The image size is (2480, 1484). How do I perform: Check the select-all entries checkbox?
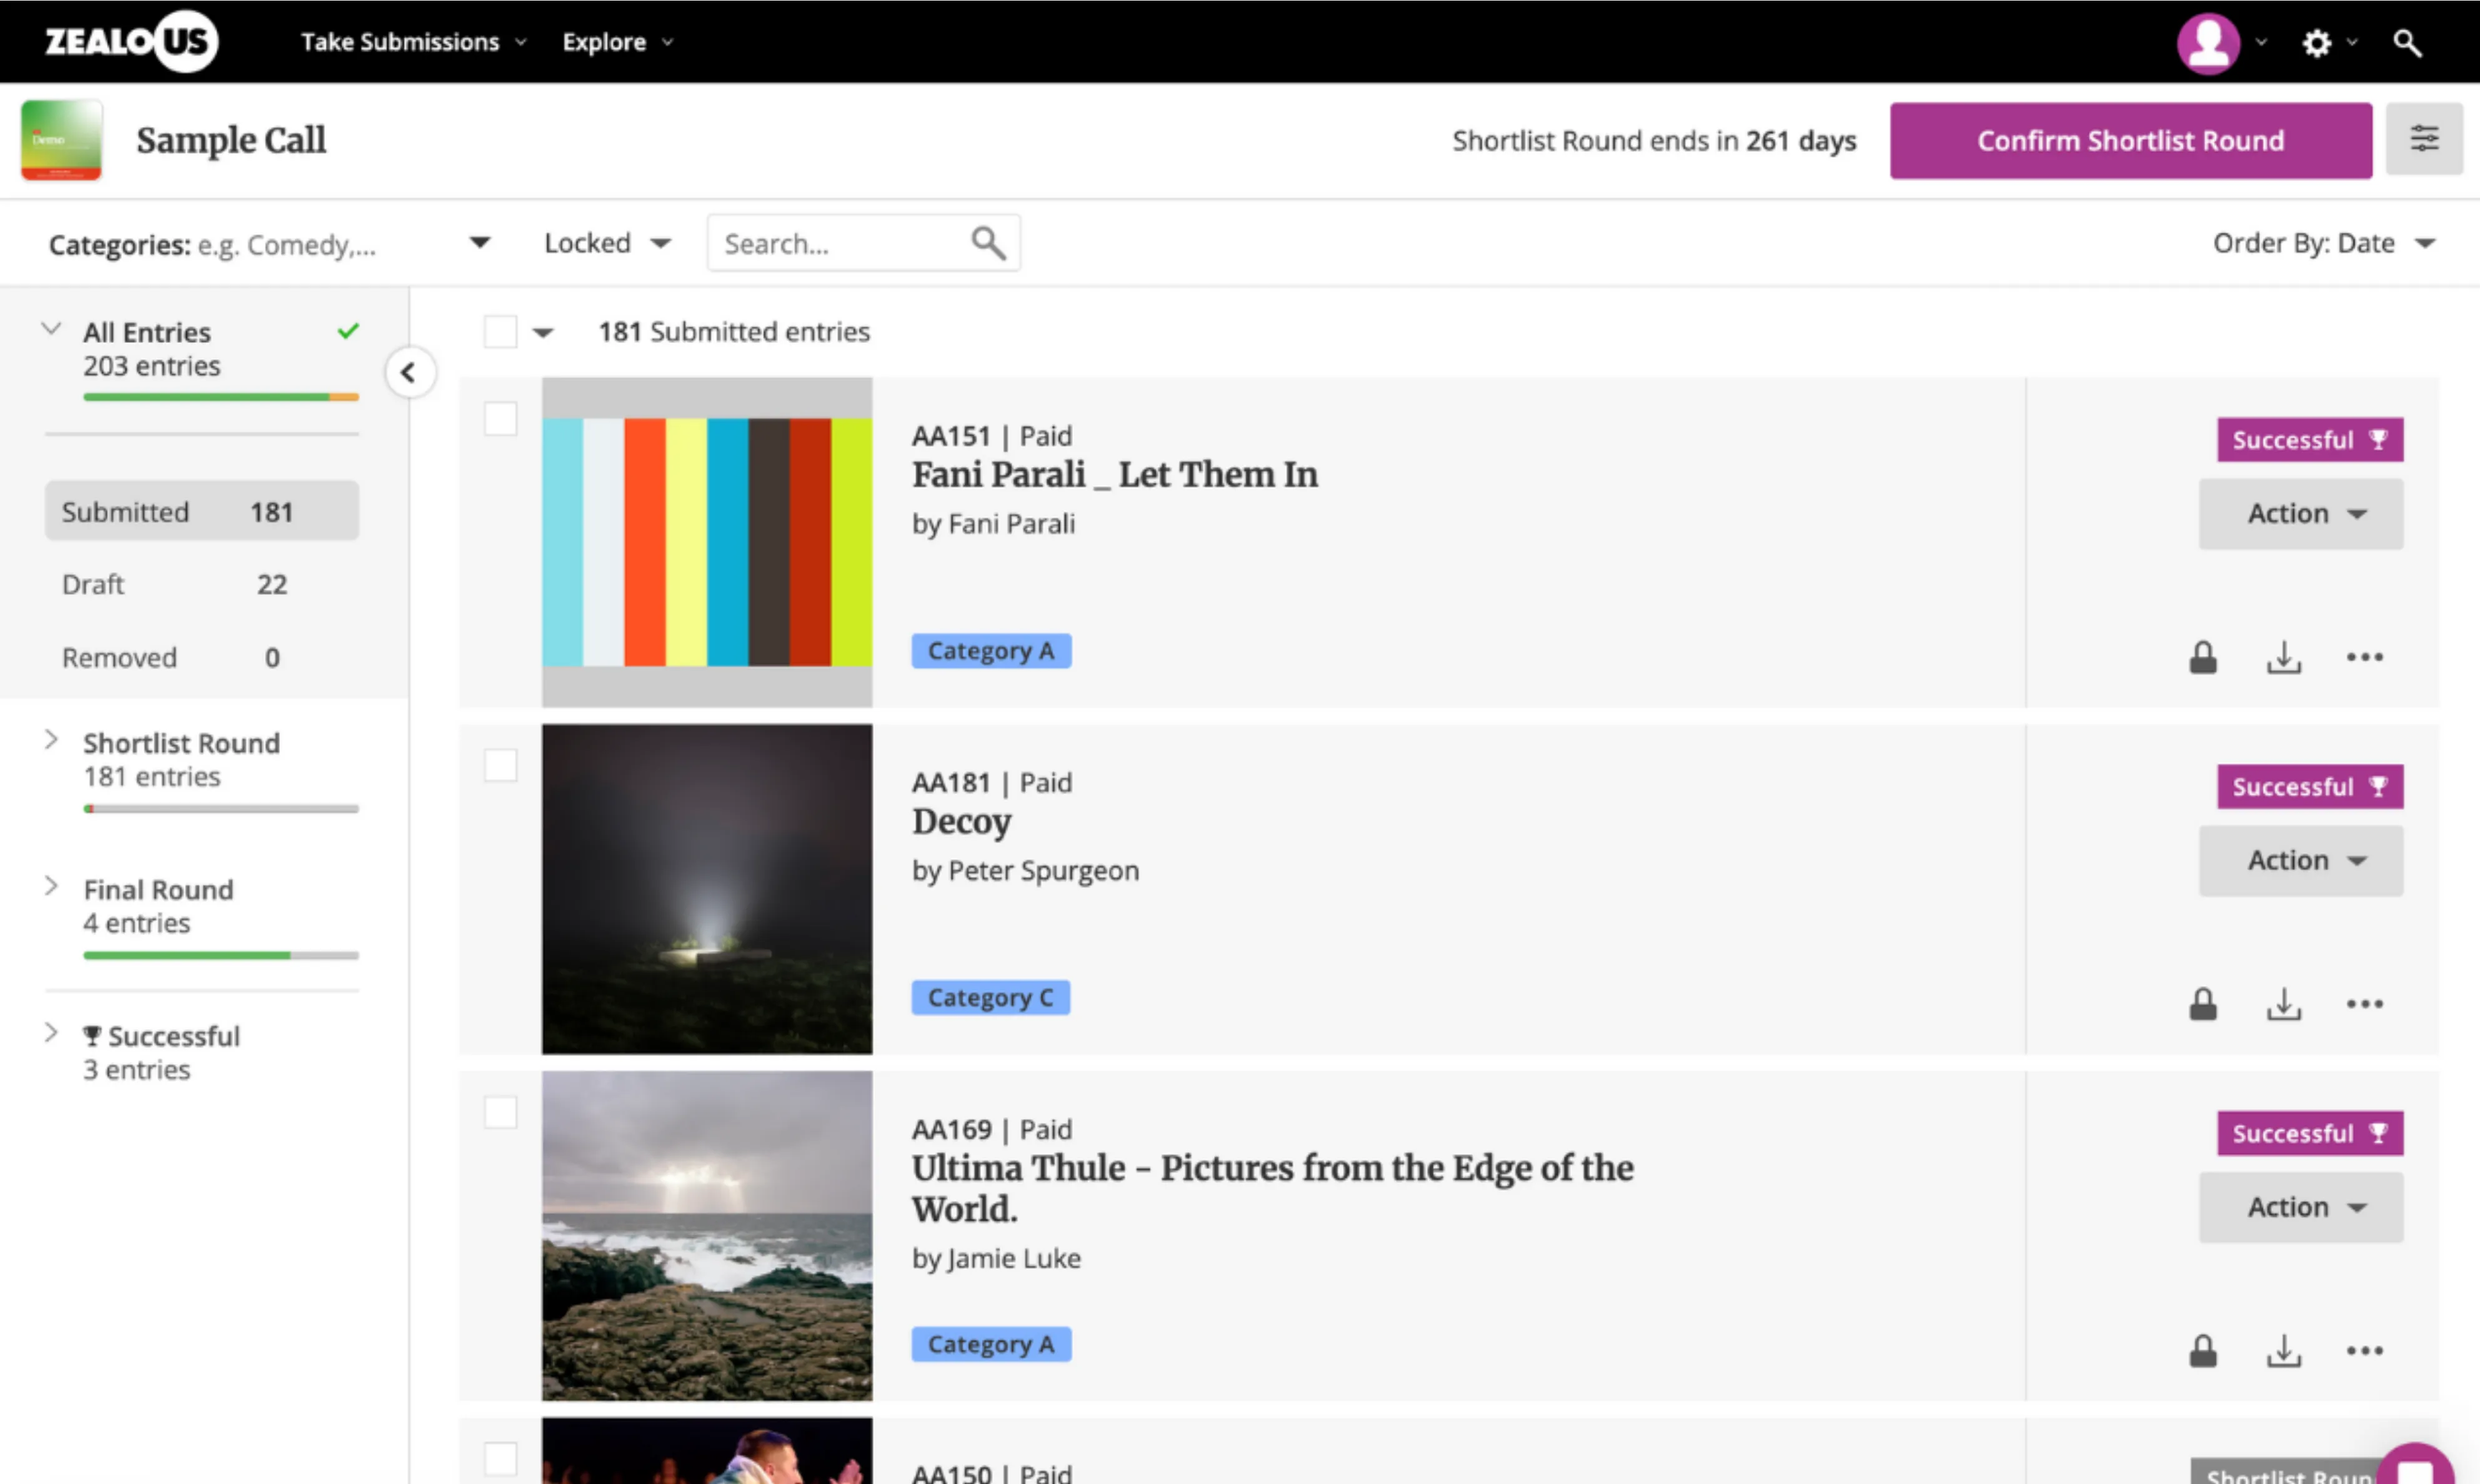500,331
